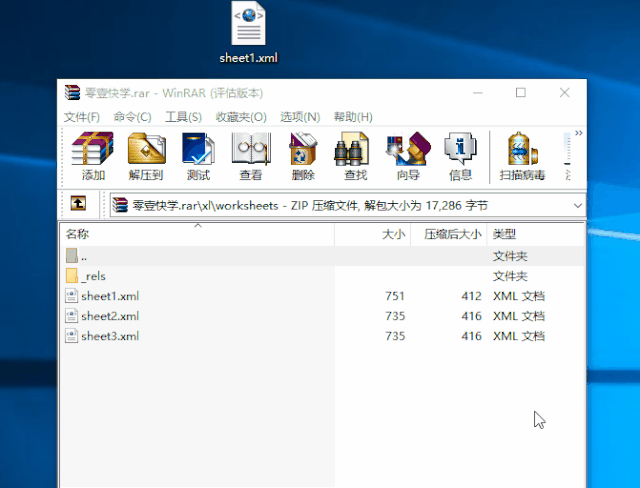Expand the toolbar overflow chevron
The image size is (640, 488).
point(578,133)
